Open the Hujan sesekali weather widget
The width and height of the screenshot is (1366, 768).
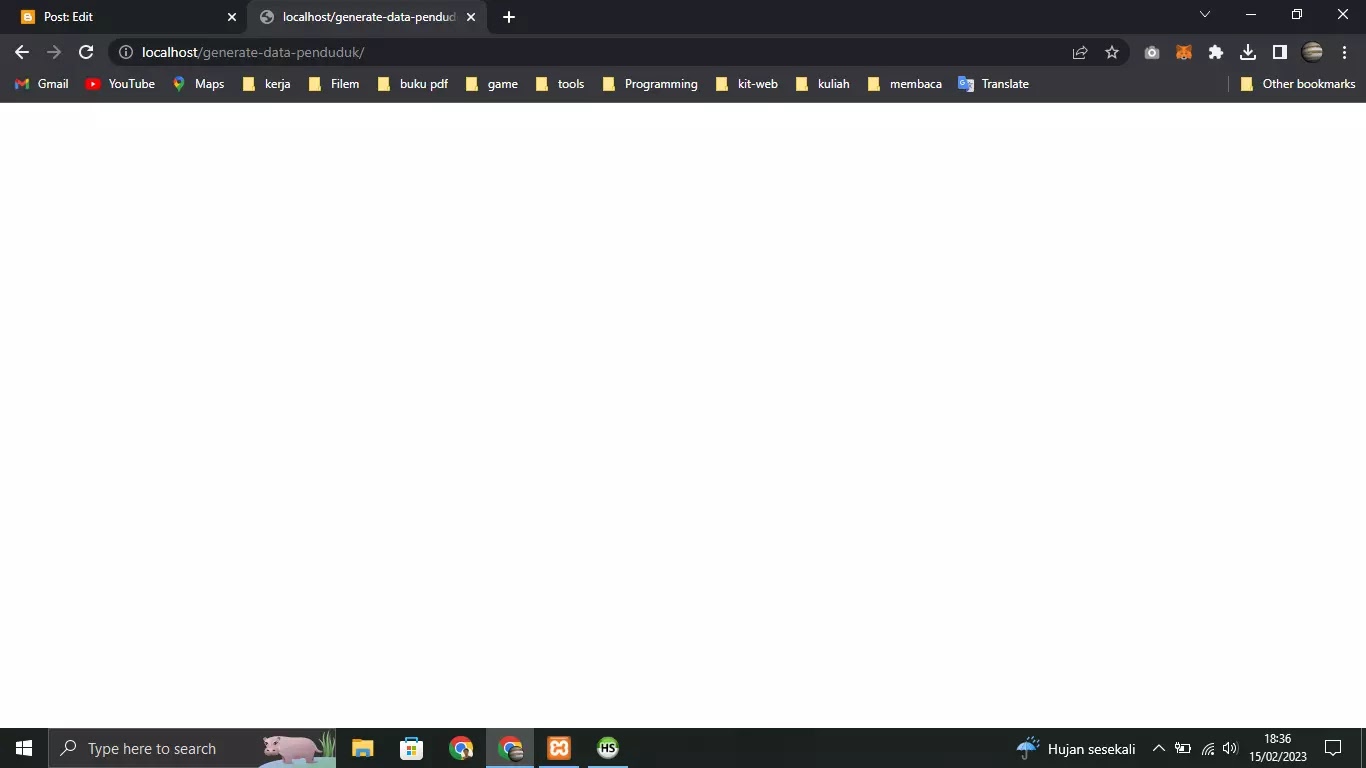coord(1076,748)
